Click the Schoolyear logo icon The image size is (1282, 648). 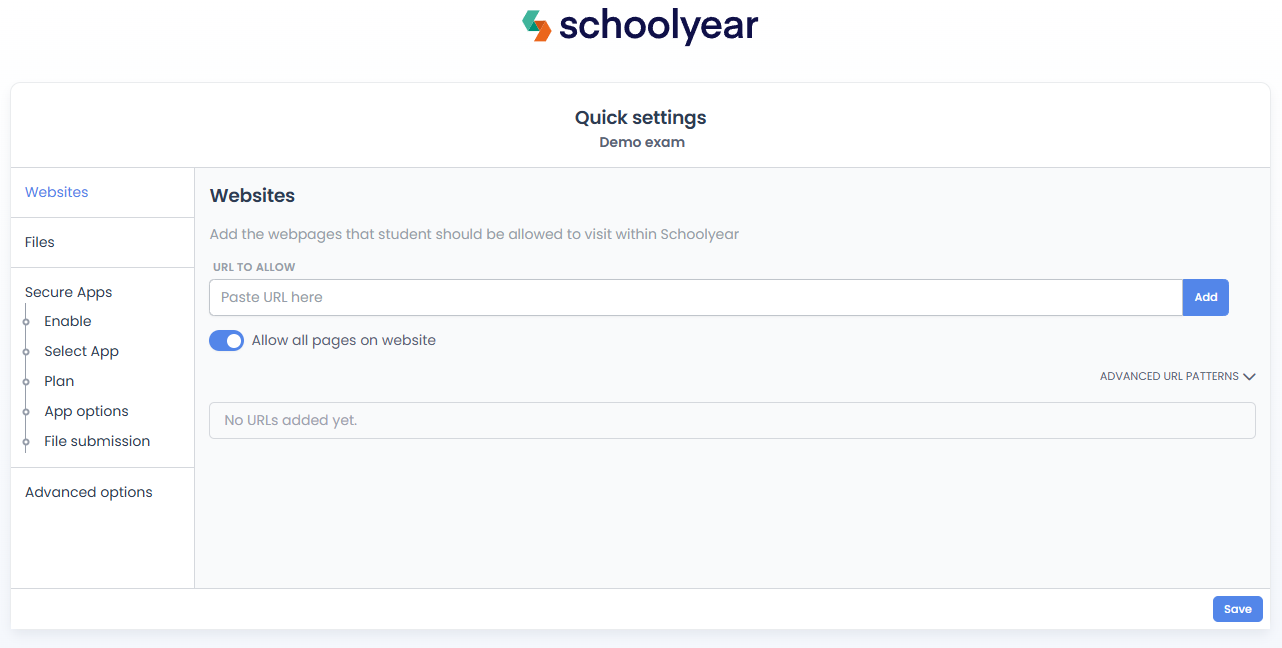537,26
